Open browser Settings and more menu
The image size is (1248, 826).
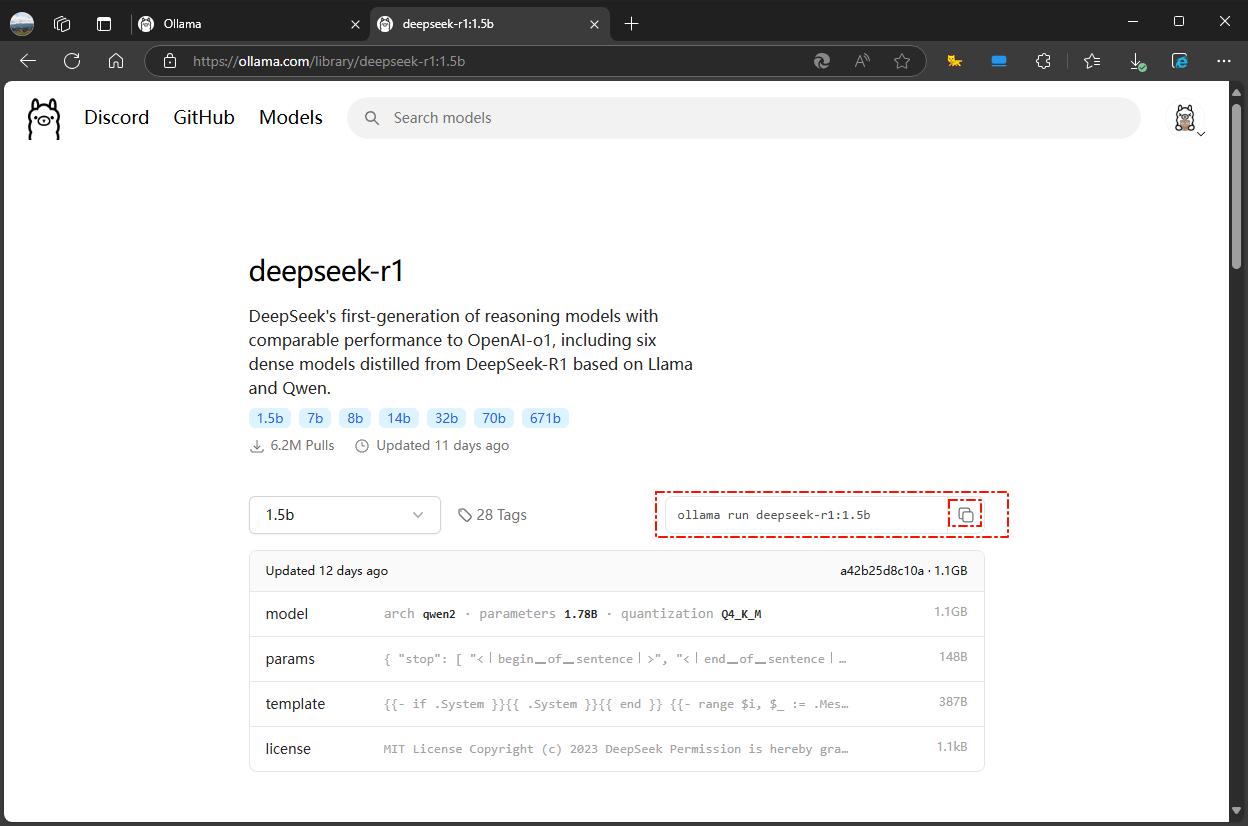coord(1224,61)
